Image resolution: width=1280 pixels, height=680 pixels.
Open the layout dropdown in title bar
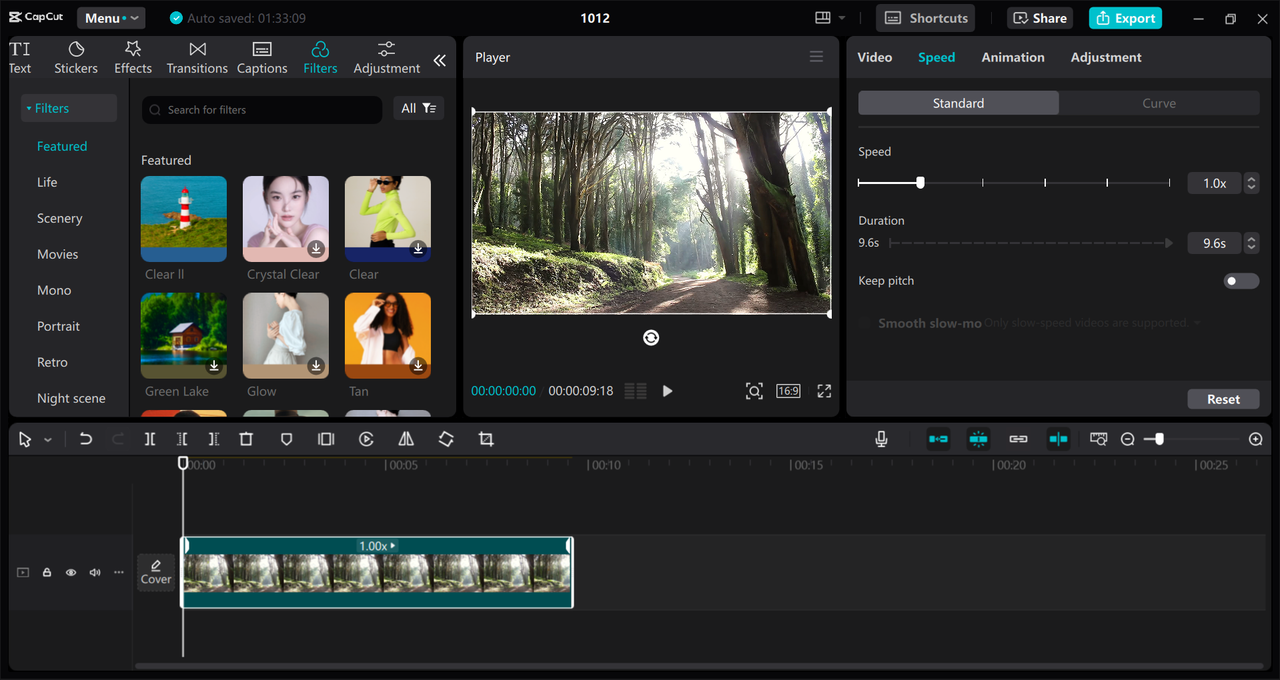click(x=830, y=18)
